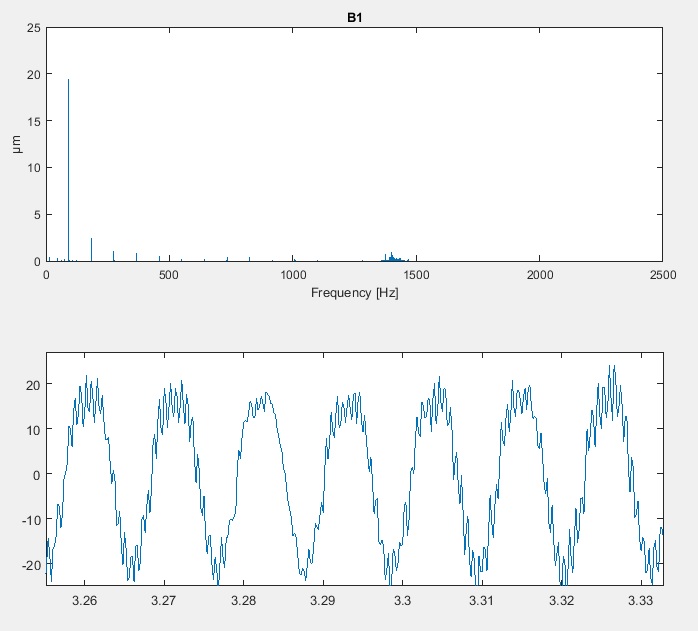Click the 3.31 time tick label
The height and width of the screenshot is (631, 698).
[482, 601]
